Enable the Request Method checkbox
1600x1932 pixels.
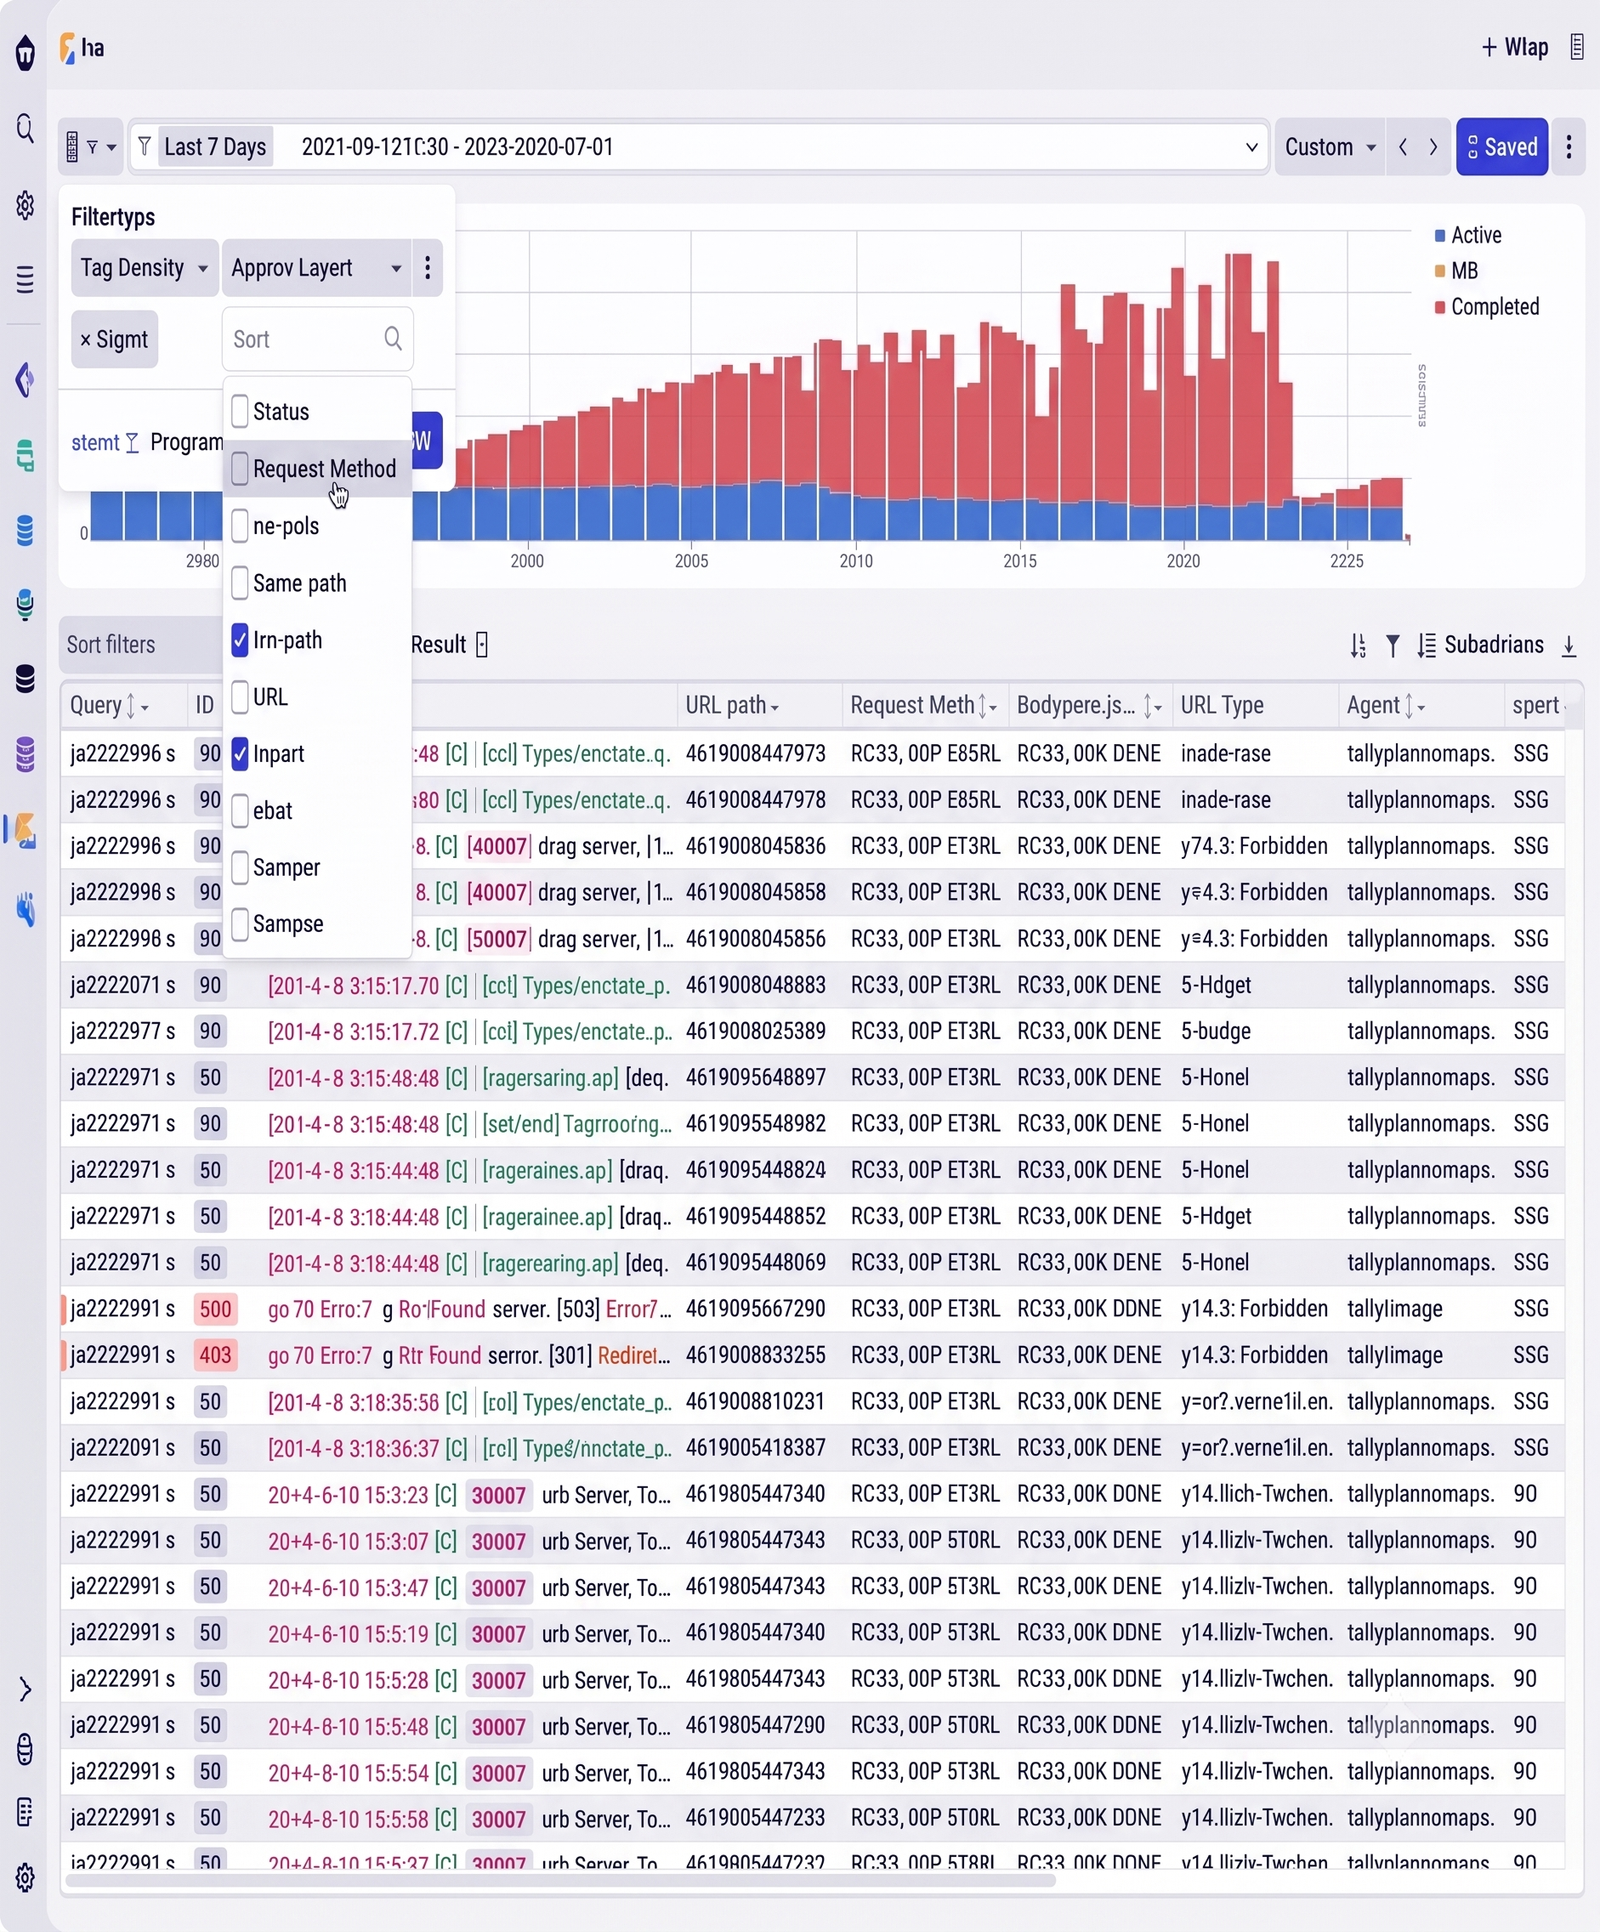(x=240, y=468)
